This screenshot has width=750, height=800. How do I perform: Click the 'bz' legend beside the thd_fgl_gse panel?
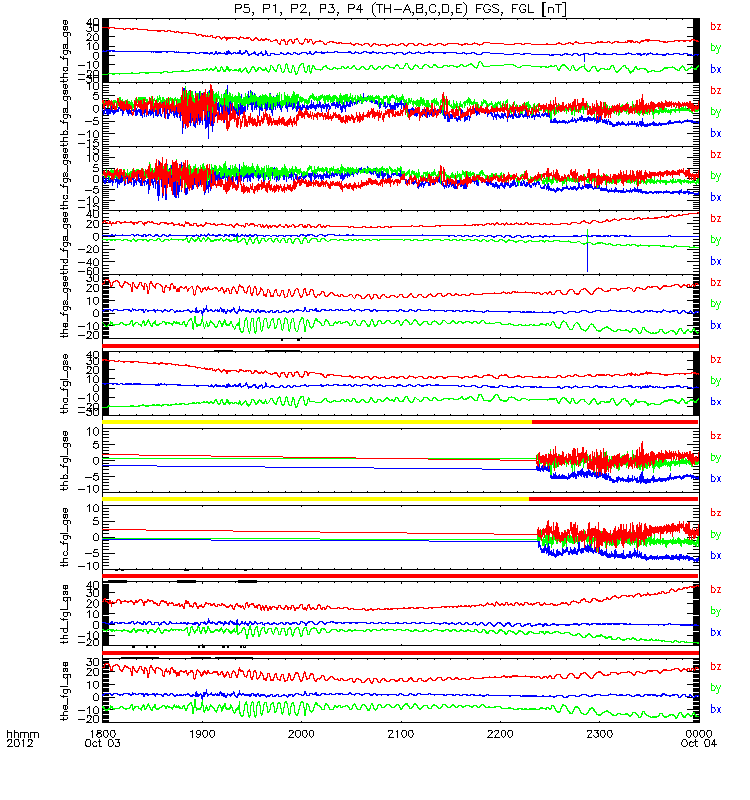(716, 590)
